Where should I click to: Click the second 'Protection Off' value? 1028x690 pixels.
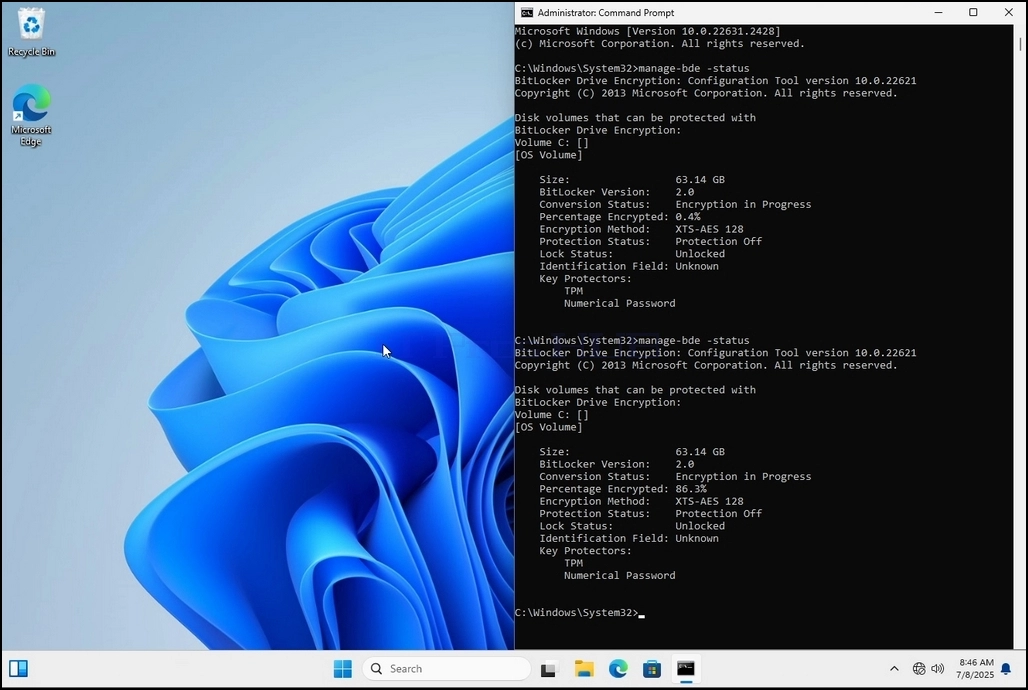719,514
